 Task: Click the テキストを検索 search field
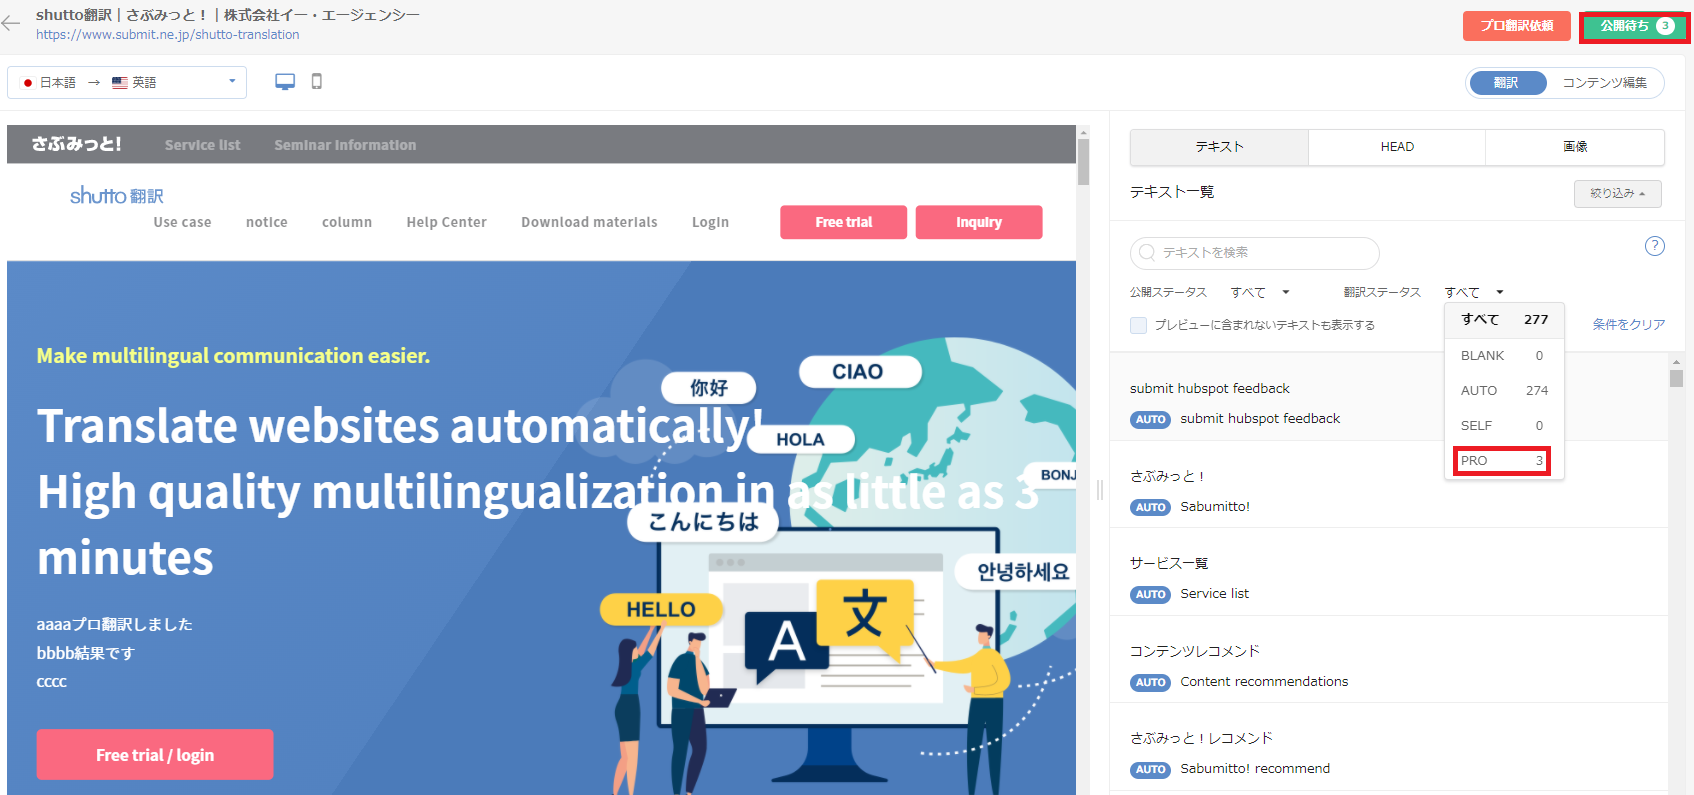(x=1254, y=253)
